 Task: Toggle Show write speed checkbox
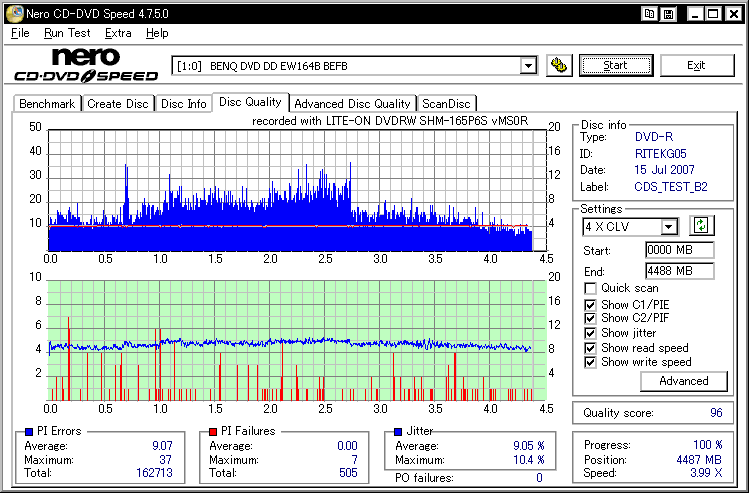[x=590, y=362]
